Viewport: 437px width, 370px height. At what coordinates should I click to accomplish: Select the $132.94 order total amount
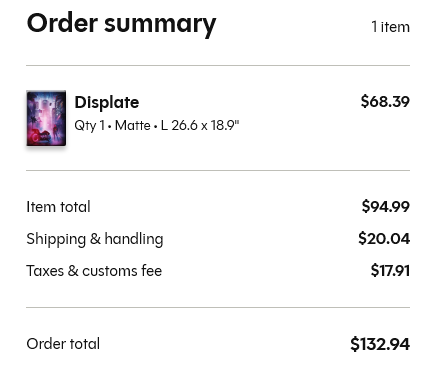pyautogui.click(x=380, y=344)
